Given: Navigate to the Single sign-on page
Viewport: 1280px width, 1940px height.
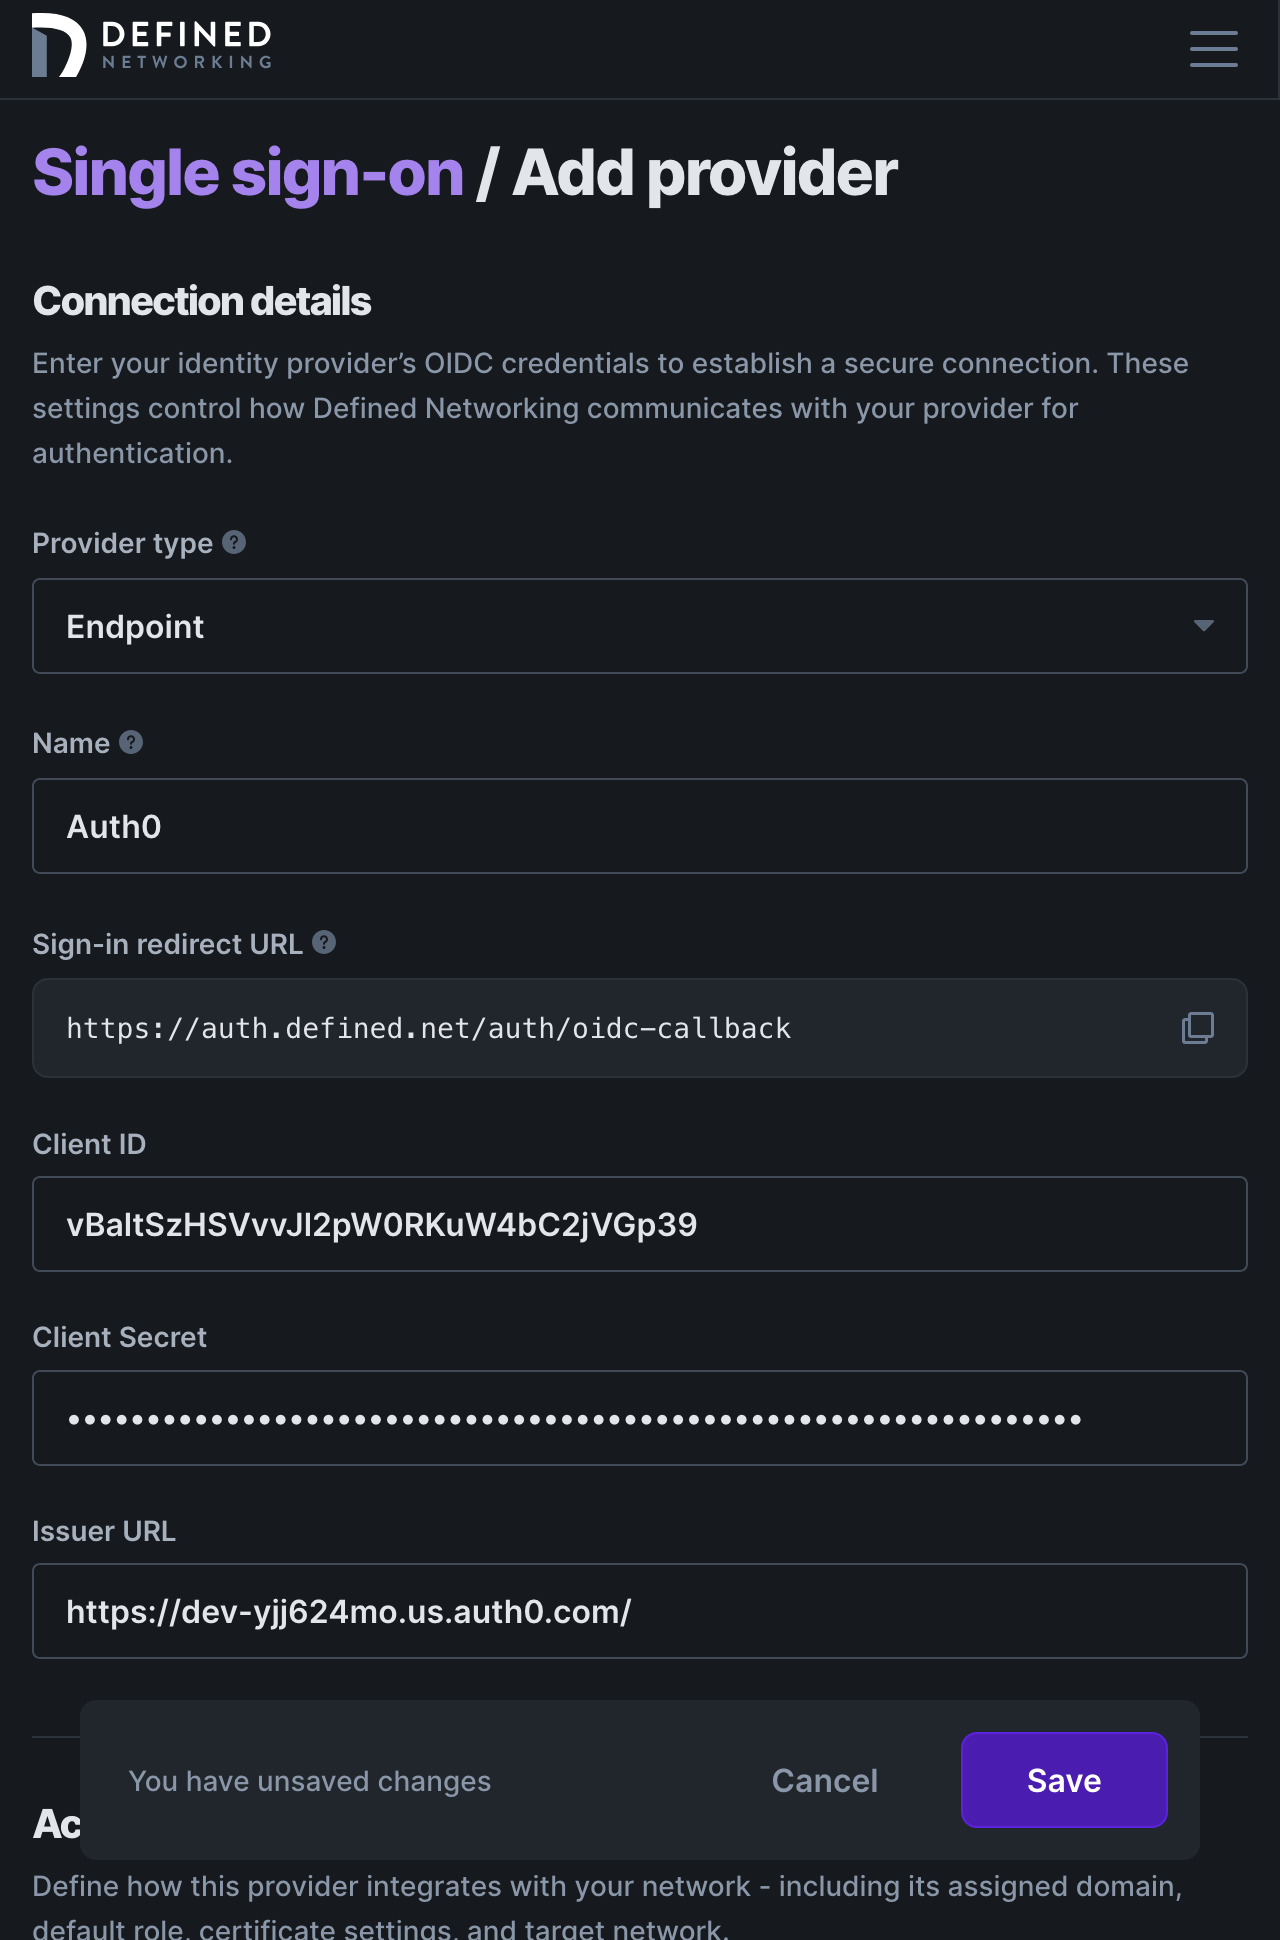Looking at the screenshot, I should pyautogui.click(x=247, y=170).
